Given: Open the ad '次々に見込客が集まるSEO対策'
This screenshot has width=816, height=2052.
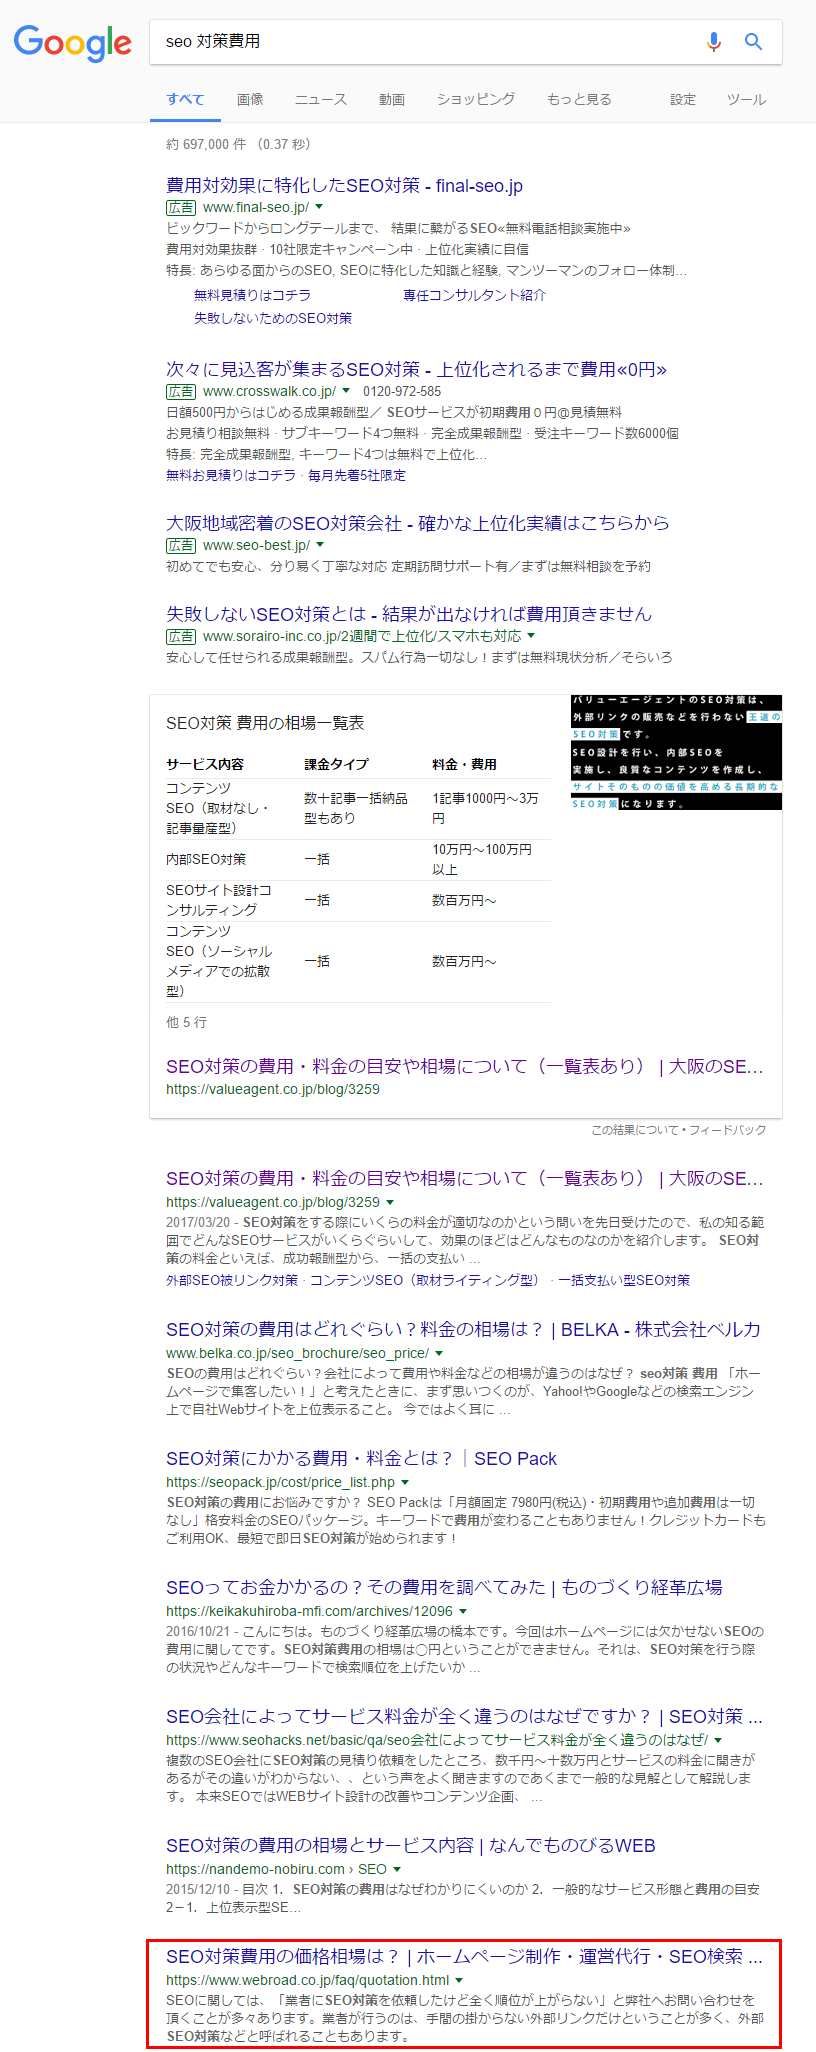Looking at the screenshot, I should click(x=416, y=369).
